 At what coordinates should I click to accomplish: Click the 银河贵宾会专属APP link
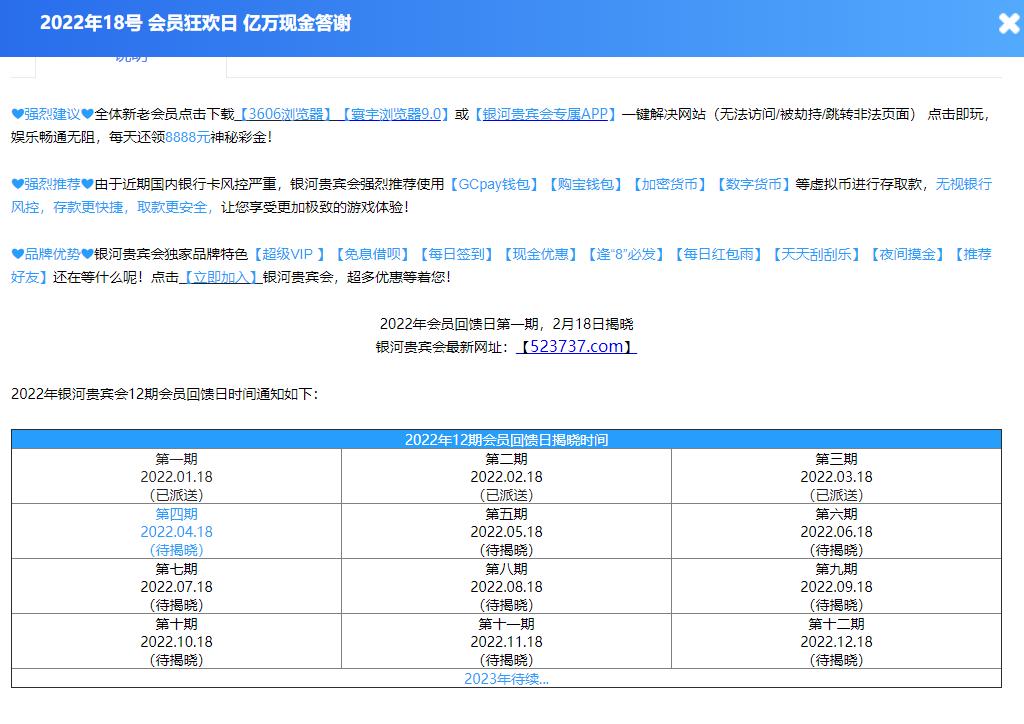point(545,114)
